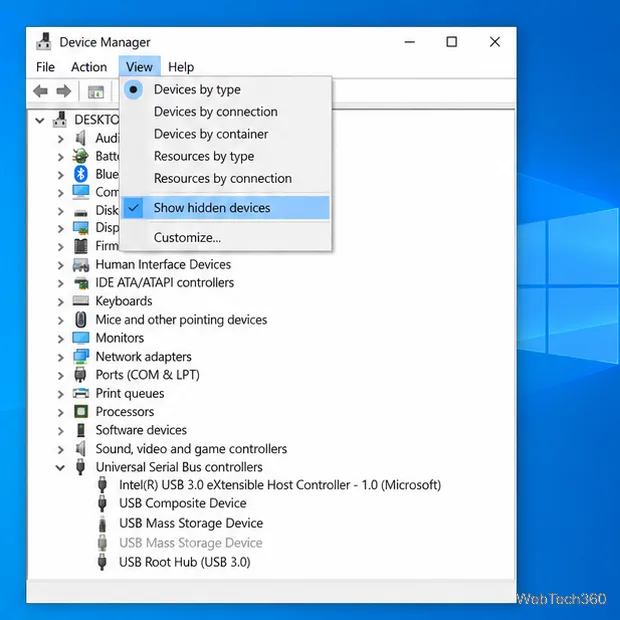
Task: Click the Sound, video and game controllers icon
Action: (80, 448)
